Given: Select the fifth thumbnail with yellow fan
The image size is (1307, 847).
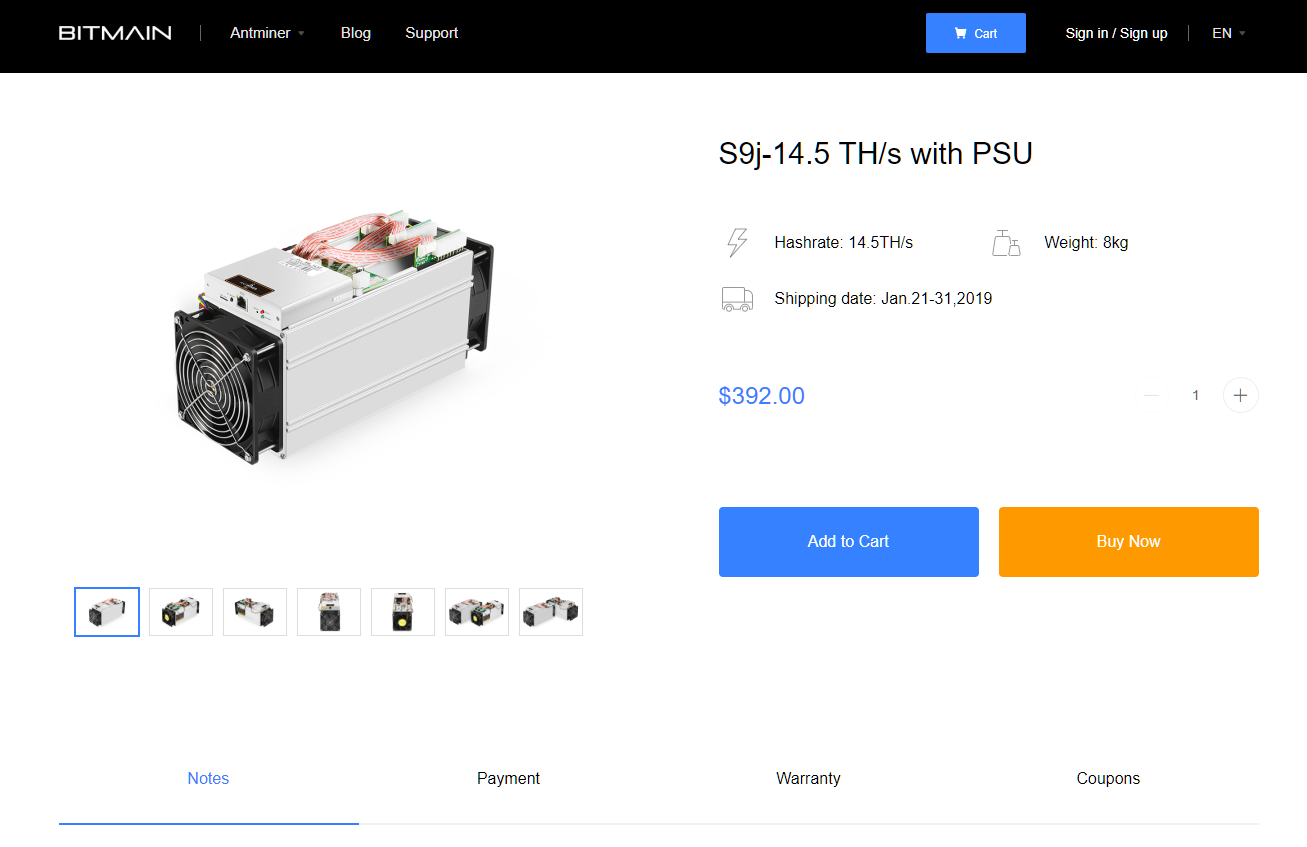Looking at the screenshot, I should (403, 612).
